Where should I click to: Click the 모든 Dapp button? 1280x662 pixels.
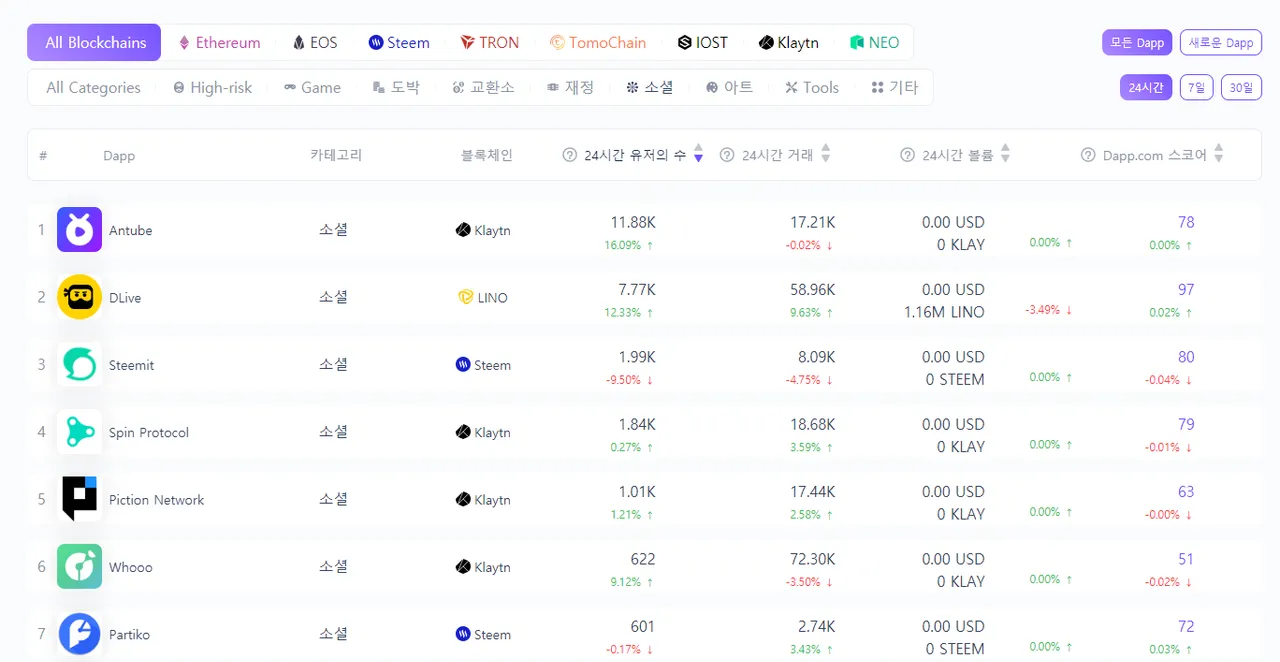(1137, 42)
